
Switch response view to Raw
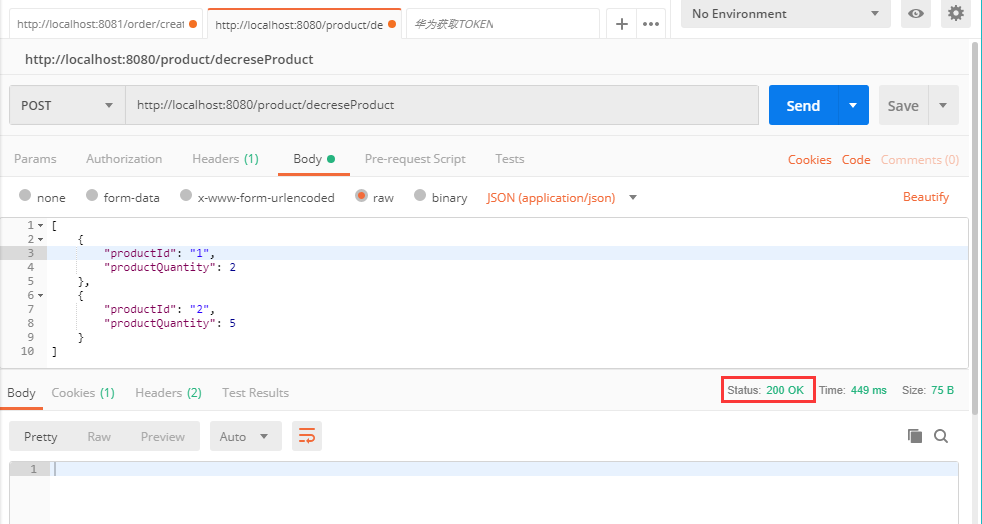99,436
